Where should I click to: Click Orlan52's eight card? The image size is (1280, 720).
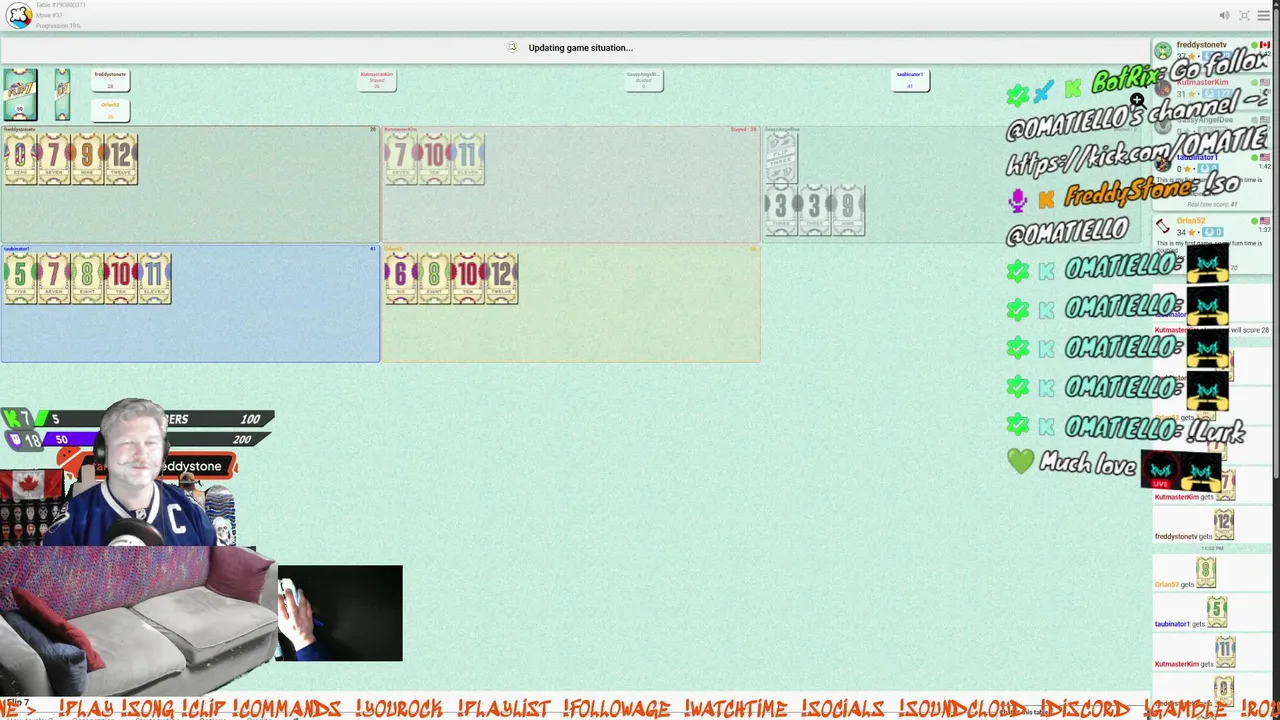(x=435, y=278)
